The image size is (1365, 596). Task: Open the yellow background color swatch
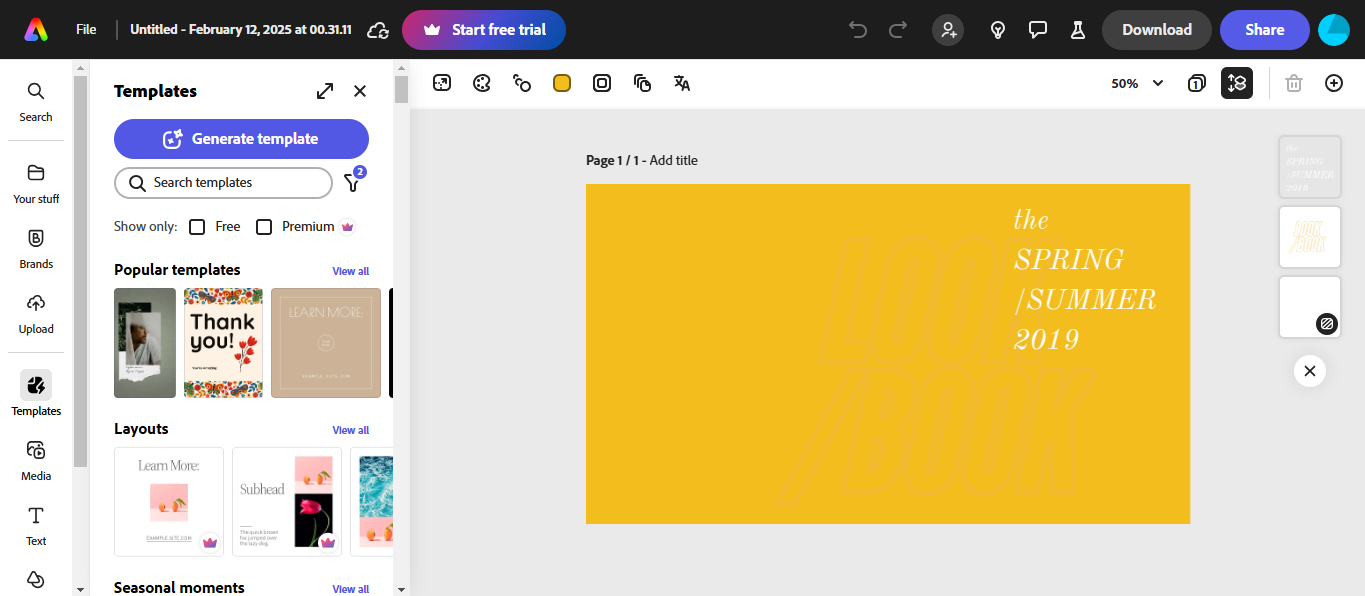562,83
